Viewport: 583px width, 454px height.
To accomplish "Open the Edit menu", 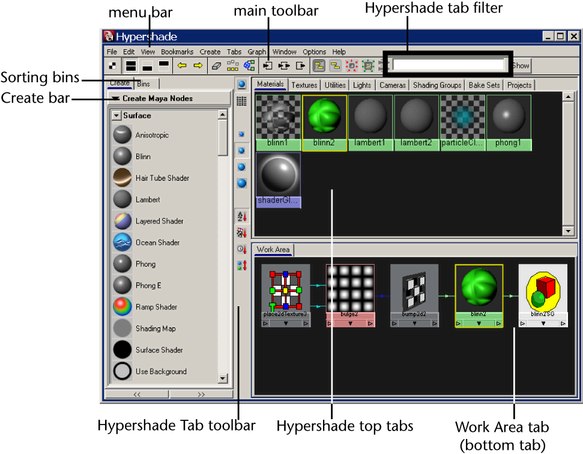I will pyautogui.click(x=129, y=52).
